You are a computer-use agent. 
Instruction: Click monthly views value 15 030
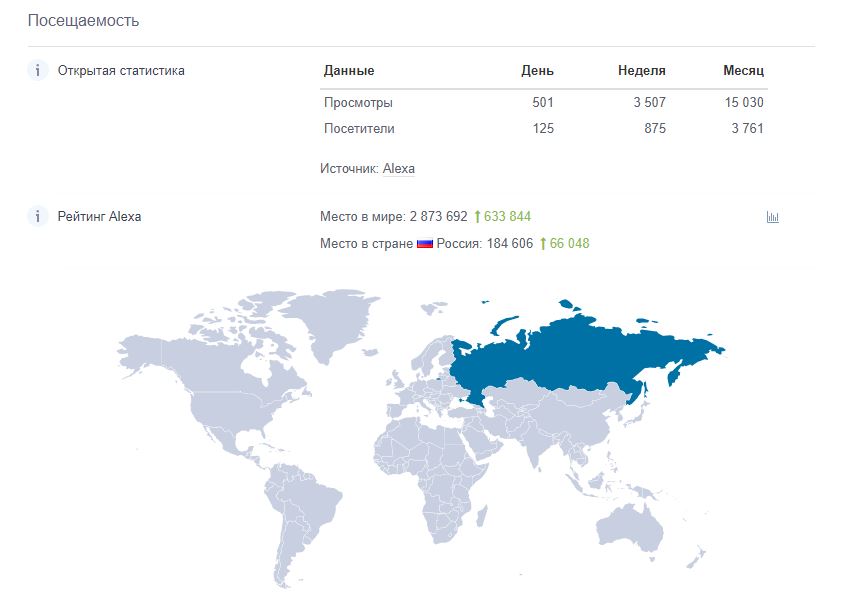coord(744,102)
